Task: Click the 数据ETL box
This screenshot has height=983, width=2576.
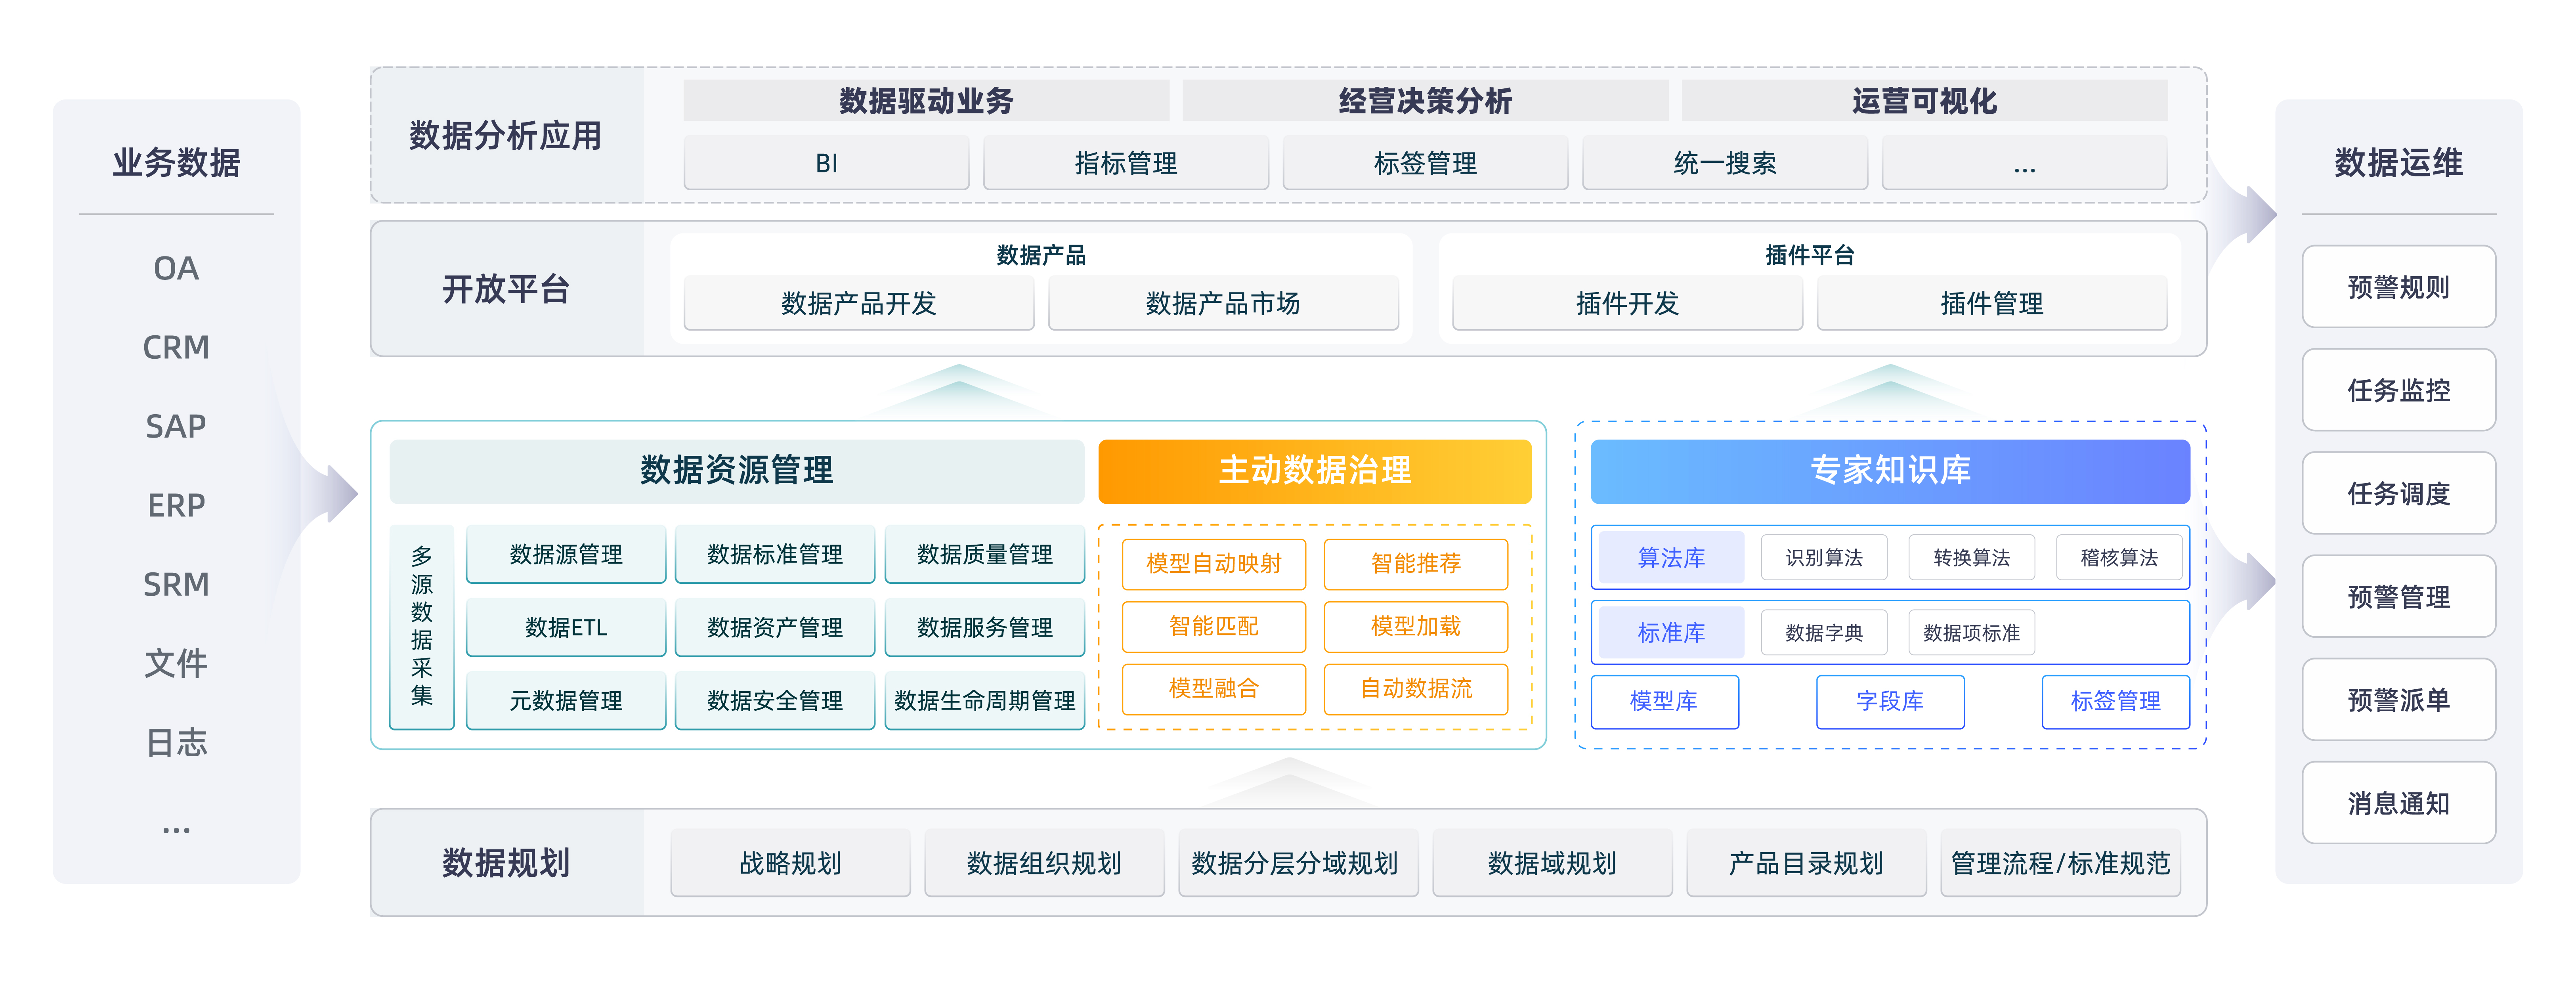Action: (565, 627)
